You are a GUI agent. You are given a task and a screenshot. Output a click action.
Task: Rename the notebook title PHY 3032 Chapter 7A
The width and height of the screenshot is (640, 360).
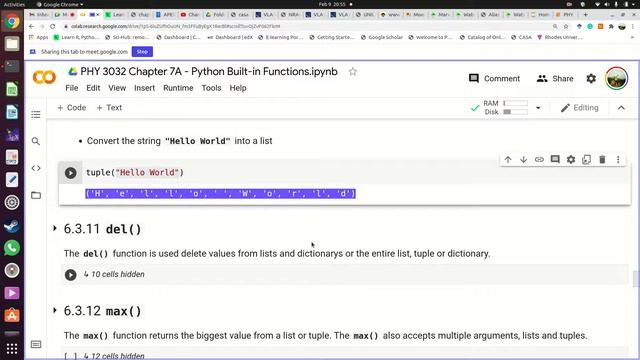(x=209, y=71)
